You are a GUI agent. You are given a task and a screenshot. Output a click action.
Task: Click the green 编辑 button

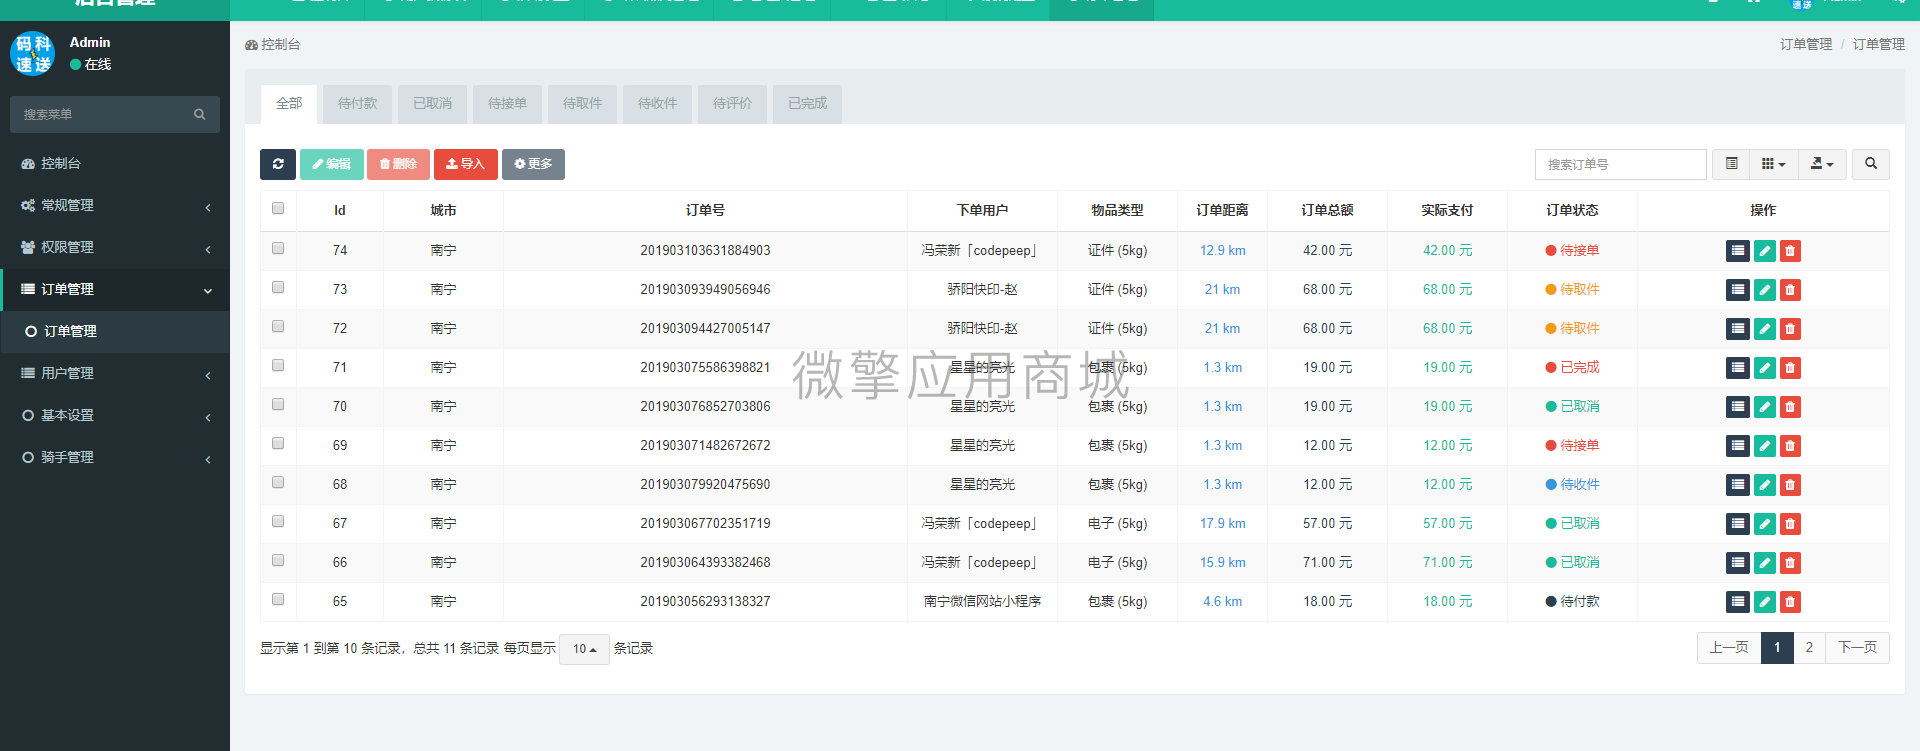pyautogui.click(x=331, y=164)
